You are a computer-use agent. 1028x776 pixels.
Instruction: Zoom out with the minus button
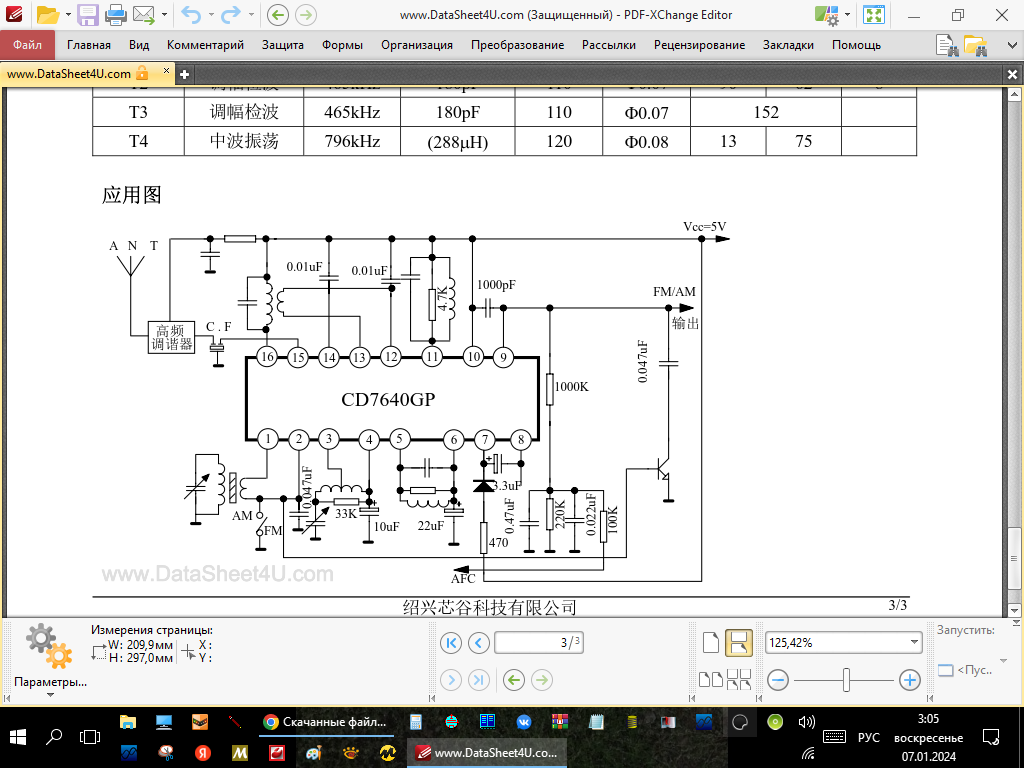(x=778, y=680)
